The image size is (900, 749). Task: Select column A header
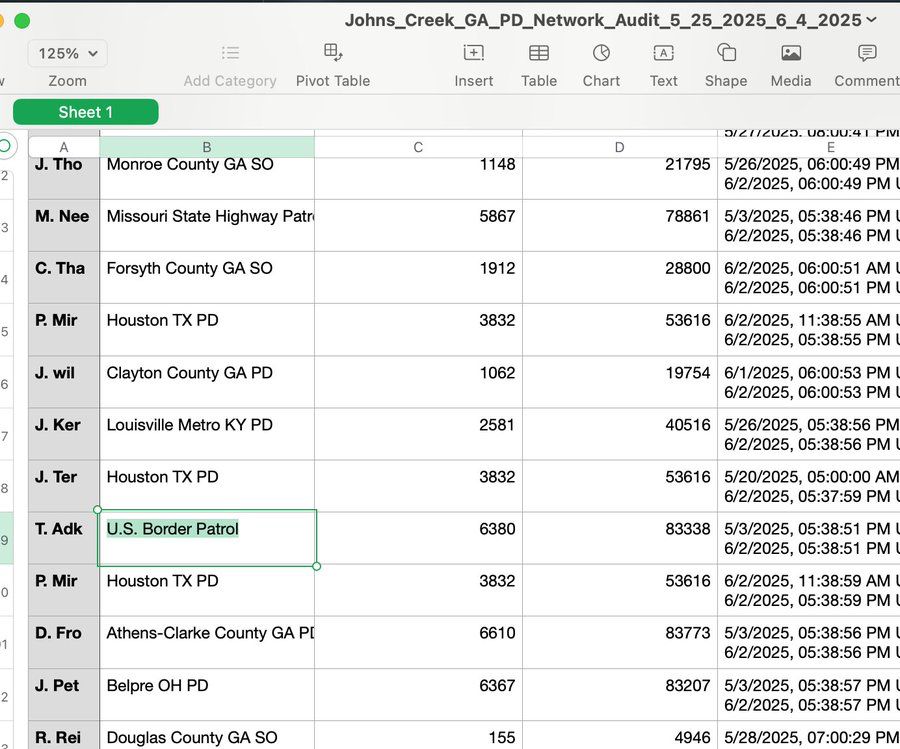pos(64,147)
